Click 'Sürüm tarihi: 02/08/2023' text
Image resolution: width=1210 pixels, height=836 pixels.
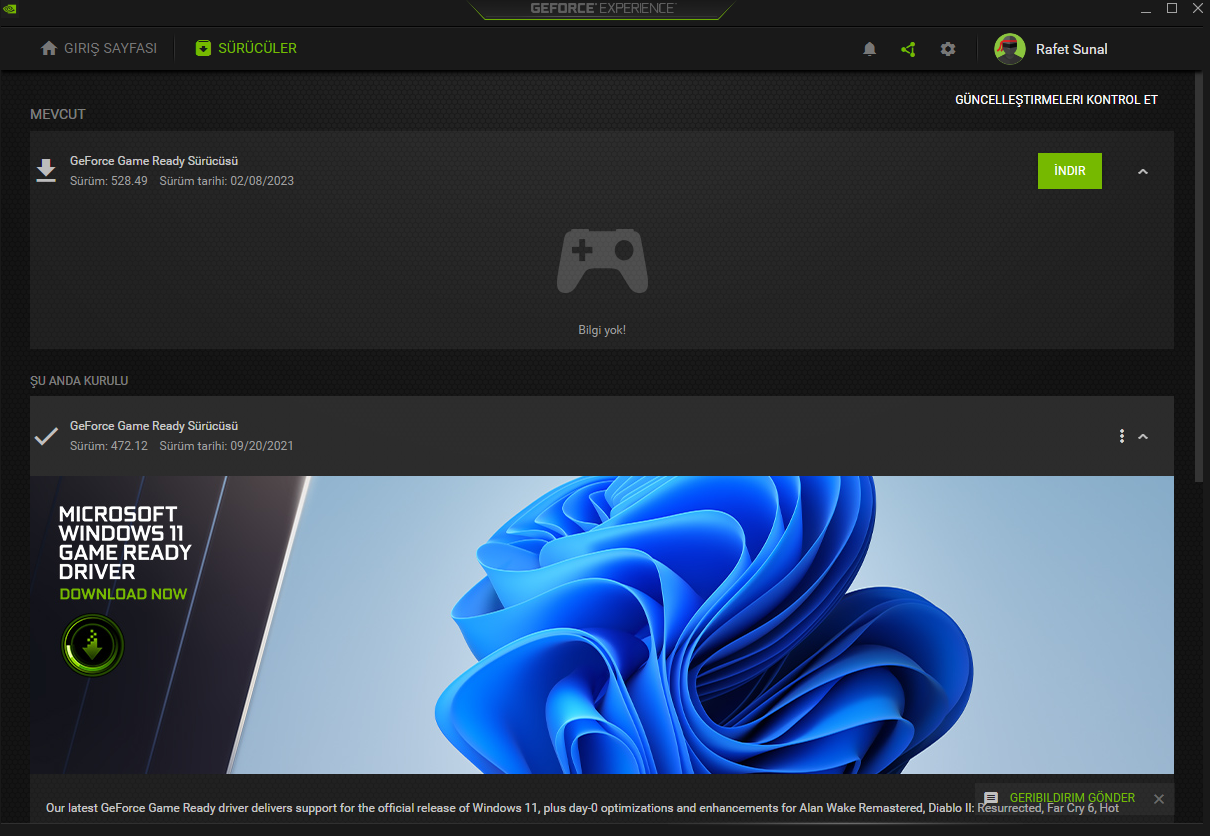click(227, 181)
